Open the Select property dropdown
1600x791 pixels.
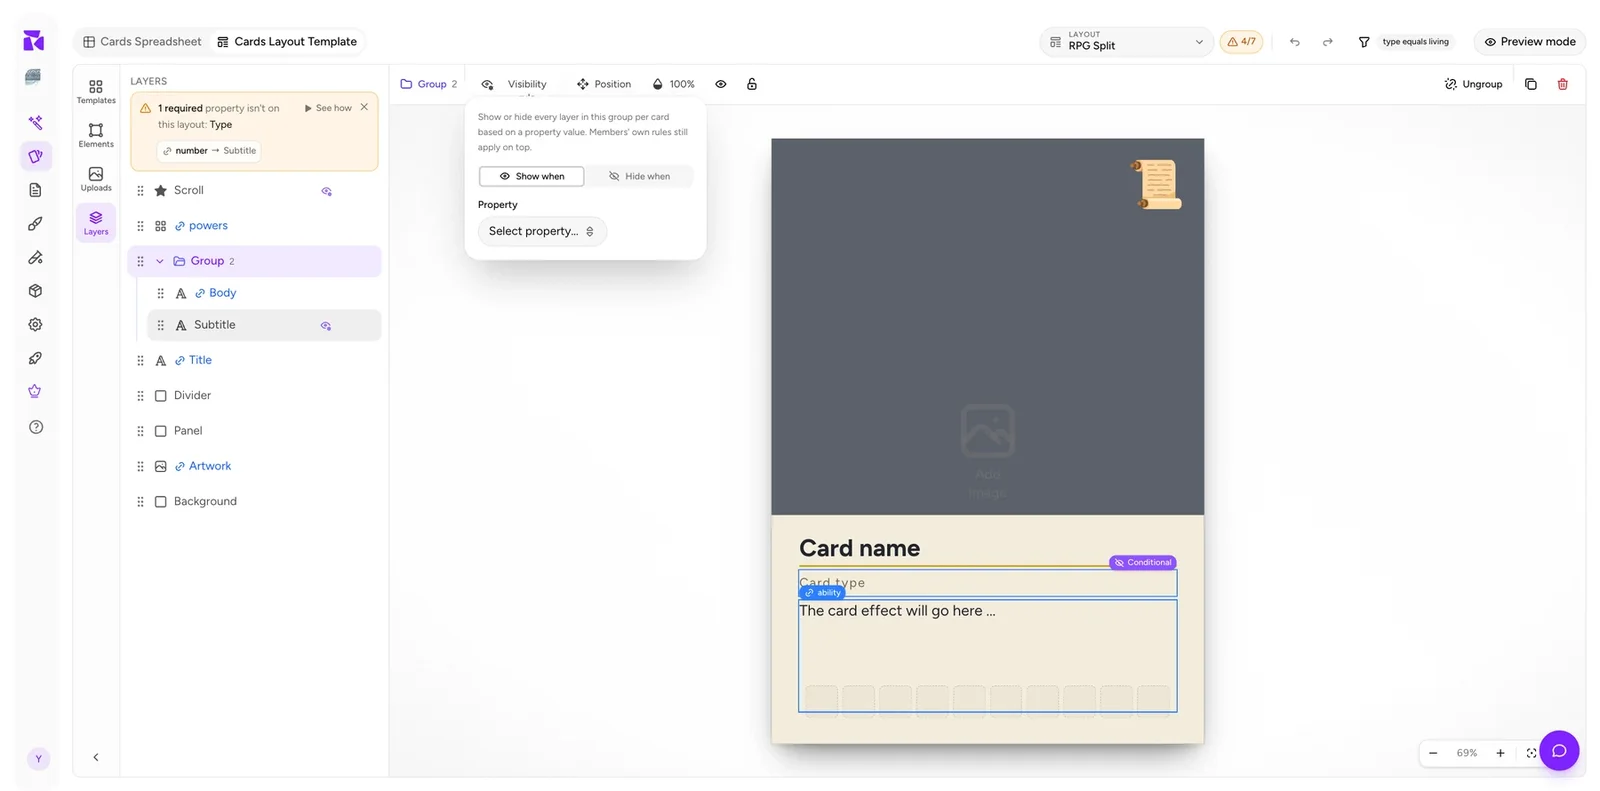tap(541, 232)
